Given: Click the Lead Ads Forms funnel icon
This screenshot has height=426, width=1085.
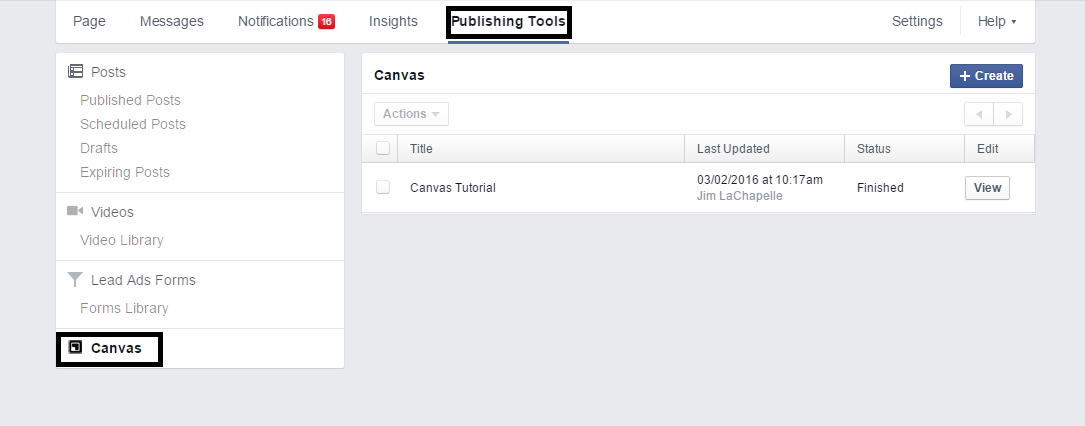Looking at the screenshot, I should tap(75, 279).
